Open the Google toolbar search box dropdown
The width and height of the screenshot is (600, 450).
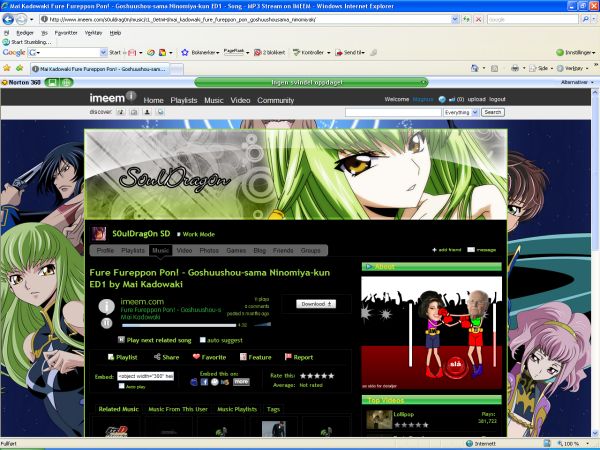coord(103,52)
